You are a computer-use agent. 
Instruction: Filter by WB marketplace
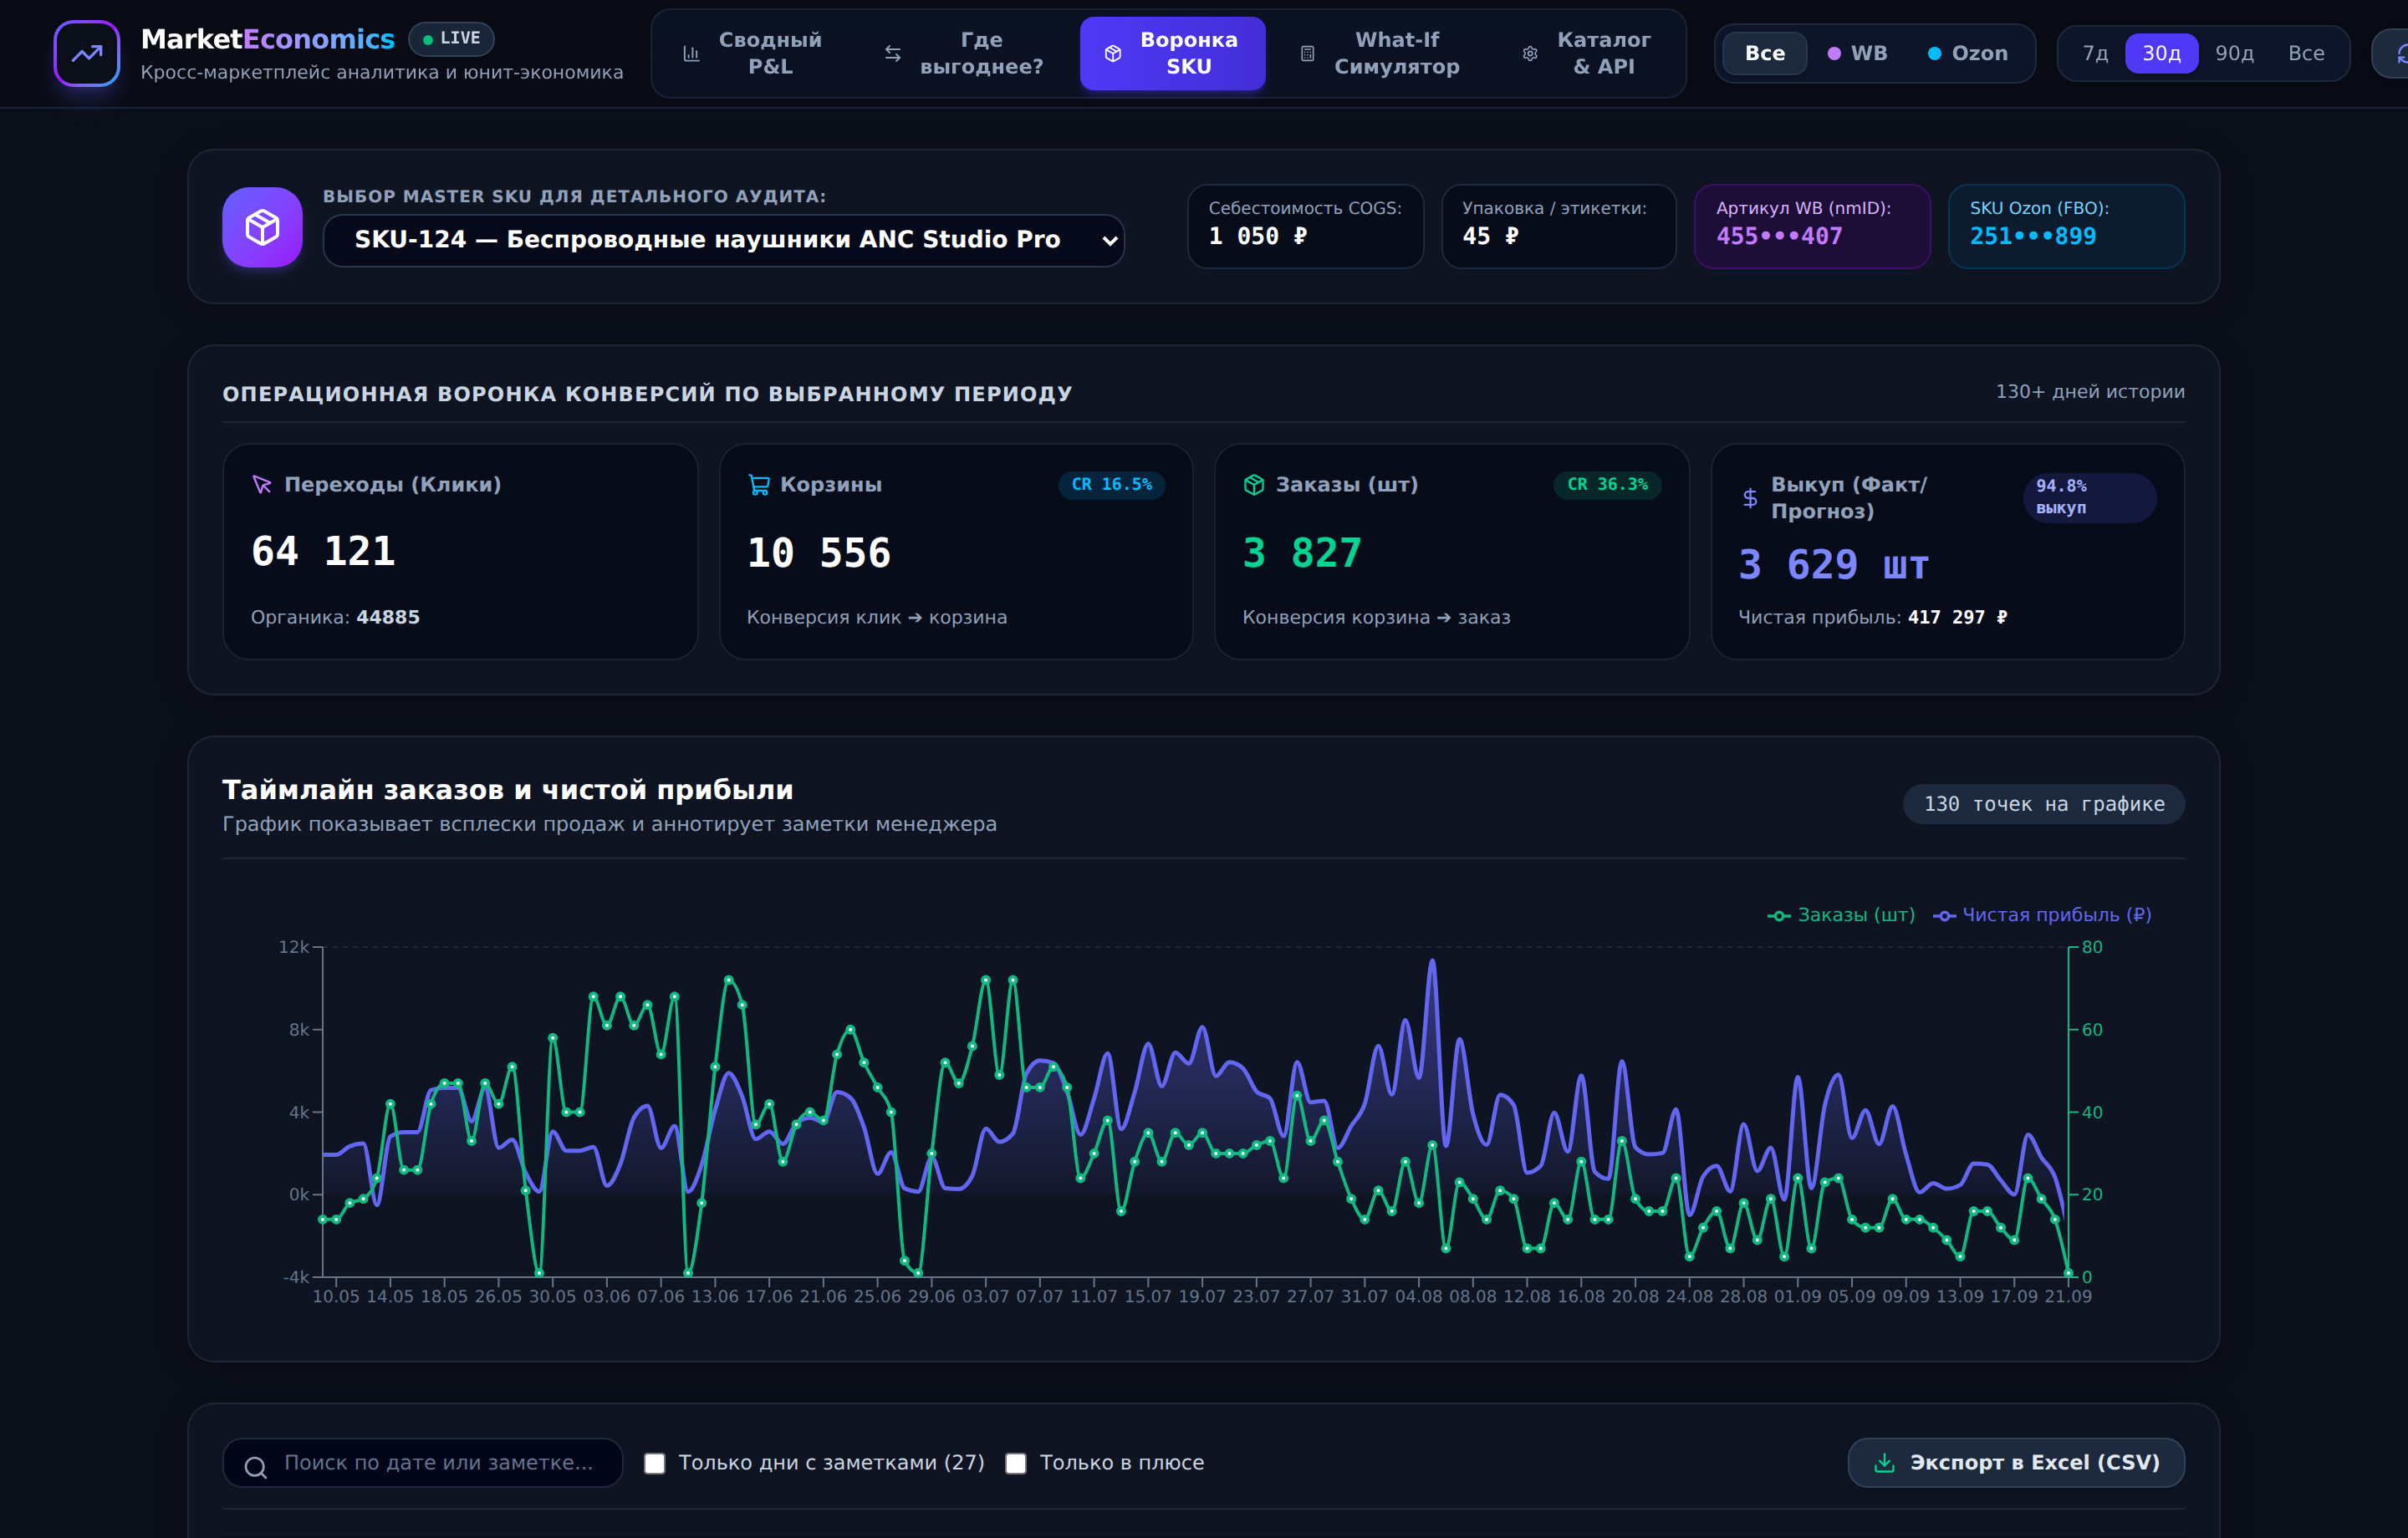click(x=1857, y=53)
